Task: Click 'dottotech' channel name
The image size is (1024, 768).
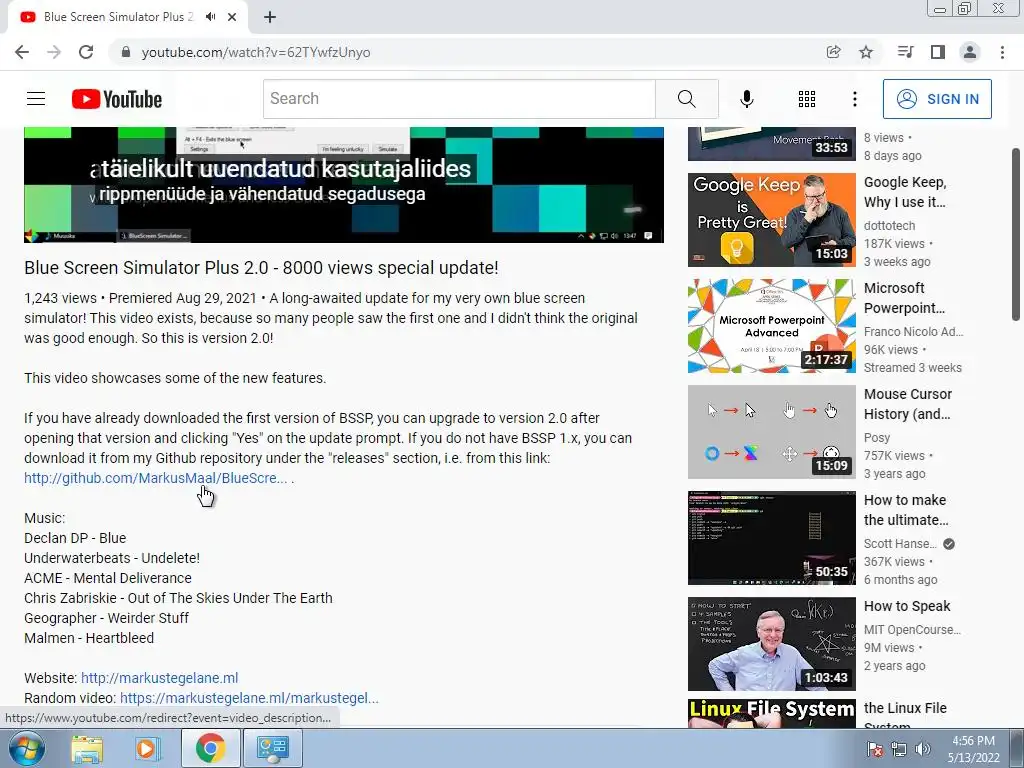Action: pyautogui.click(x=889, y=225)
